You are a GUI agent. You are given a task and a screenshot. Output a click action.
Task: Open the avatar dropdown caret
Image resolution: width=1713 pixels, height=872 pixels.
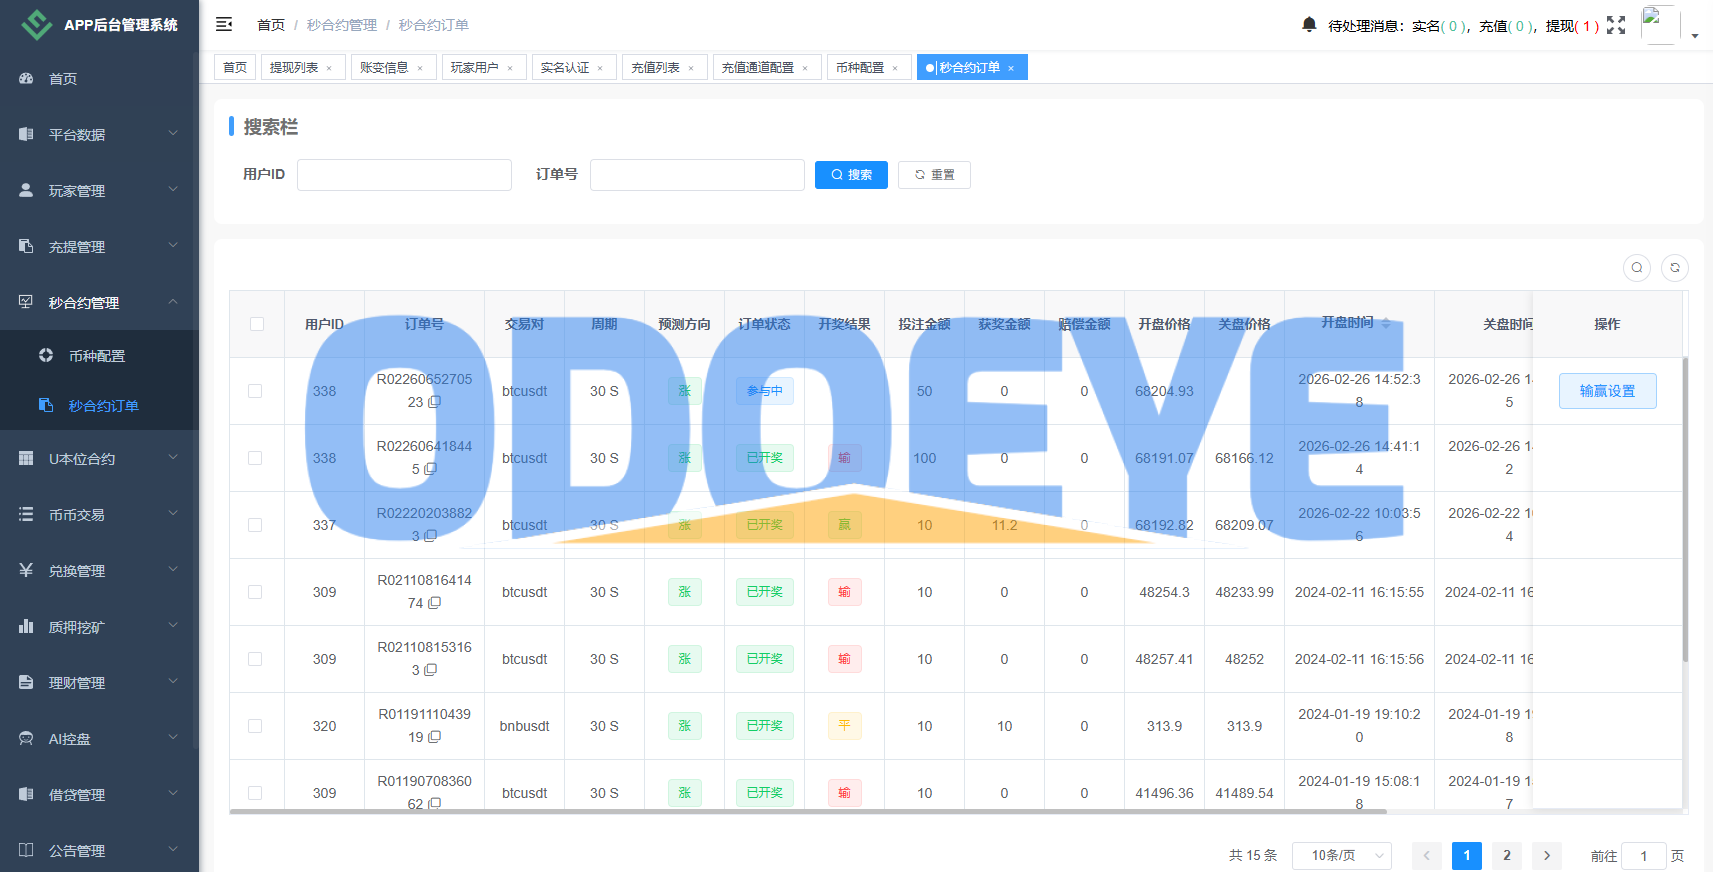(1695, 35)
